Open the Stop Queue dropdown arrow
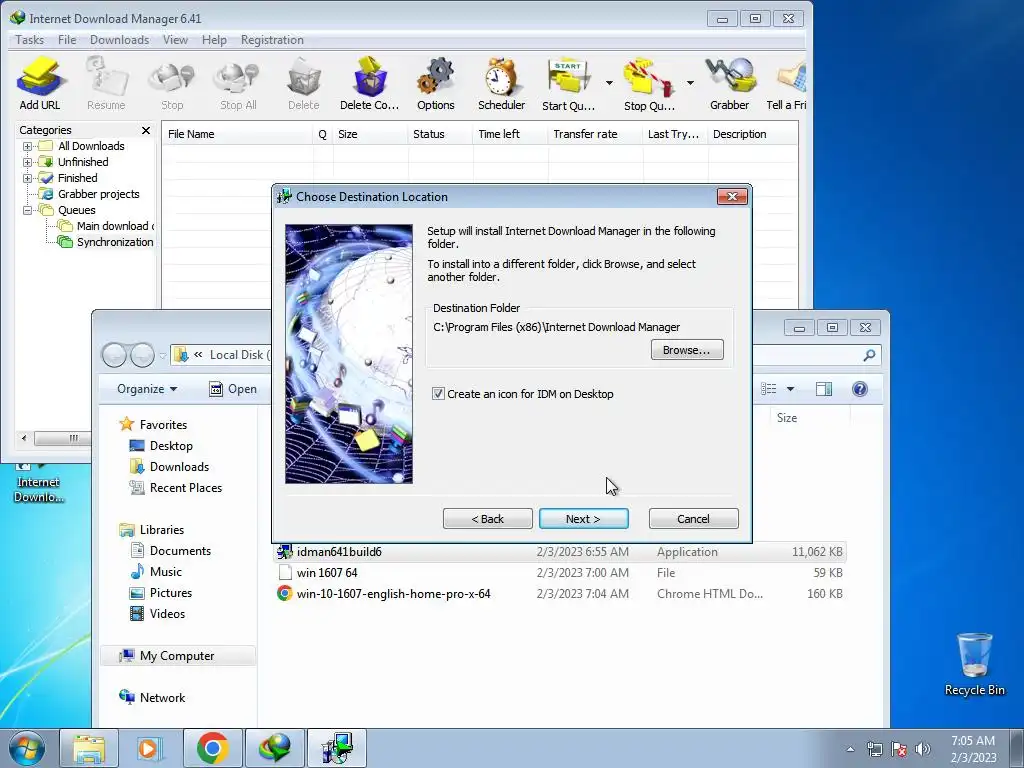Viewport: 1024px width, 768px height. click(690, 83)
